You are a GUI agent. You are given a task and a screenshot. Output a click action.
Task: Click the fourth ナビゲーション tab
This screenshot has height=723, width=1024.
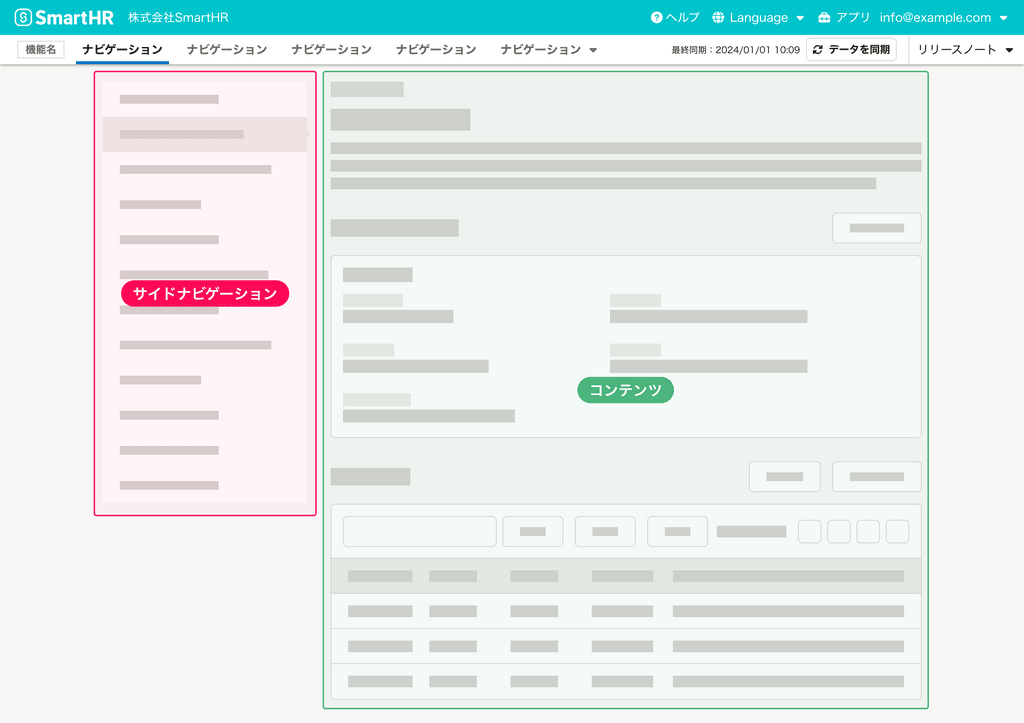(x=436, y=48)
